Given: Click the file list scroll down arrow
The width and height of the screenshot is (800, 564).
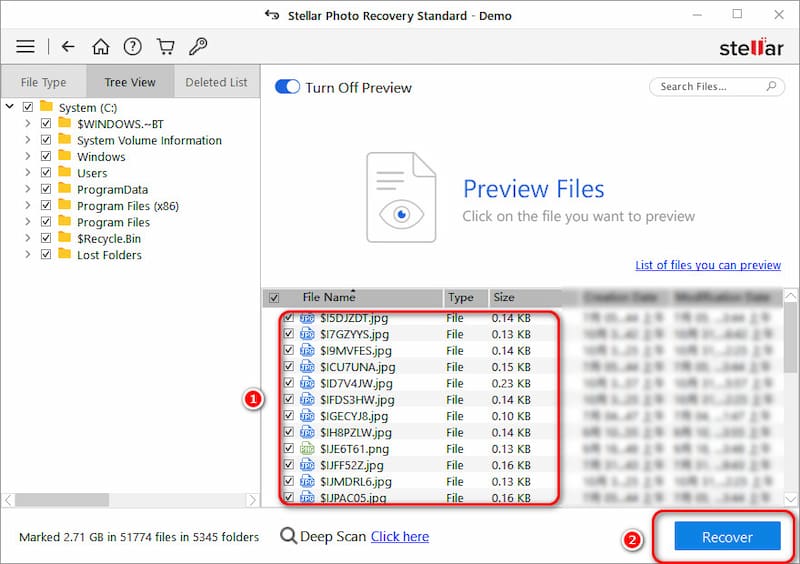Looking at the screenshot, I should click(x=791, y=499).
